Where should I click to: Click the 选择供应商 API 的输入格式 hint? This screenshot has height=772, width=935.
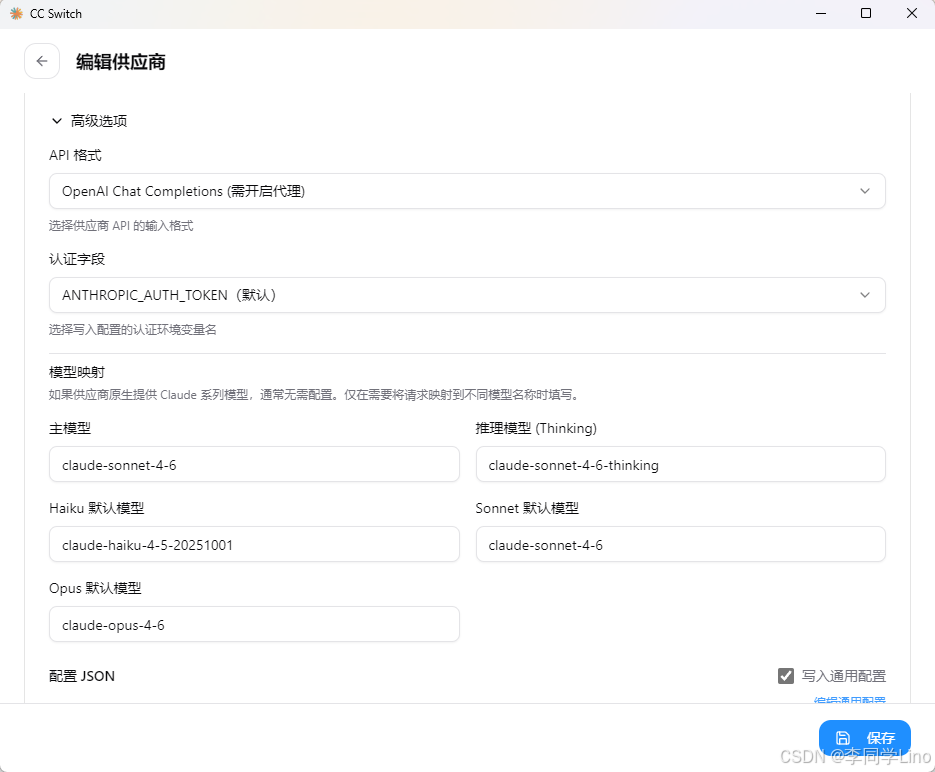click(121, 226)
